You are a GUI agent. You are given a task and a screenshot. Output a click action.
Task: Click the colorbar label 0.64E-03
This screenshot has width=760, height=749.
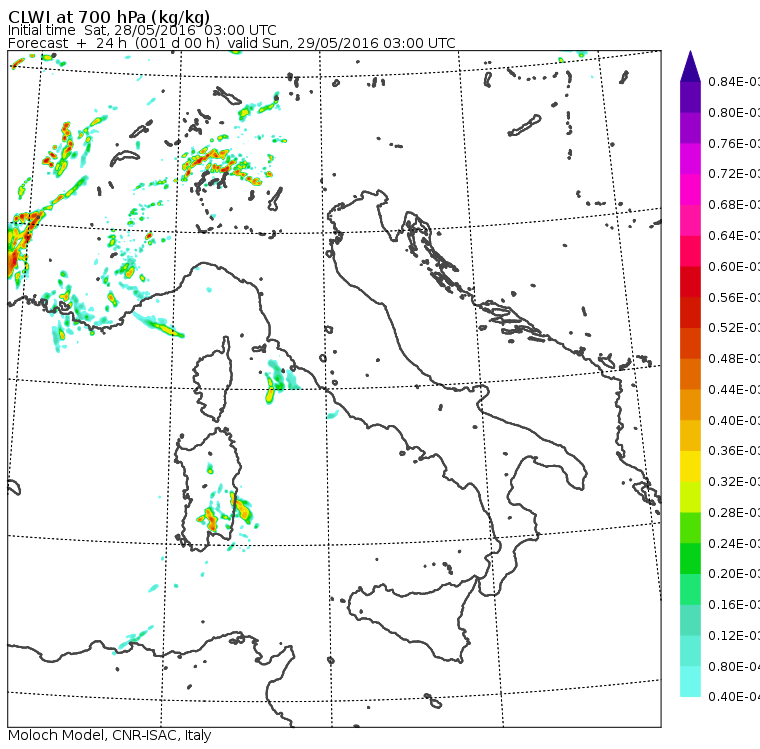point(734,236)
